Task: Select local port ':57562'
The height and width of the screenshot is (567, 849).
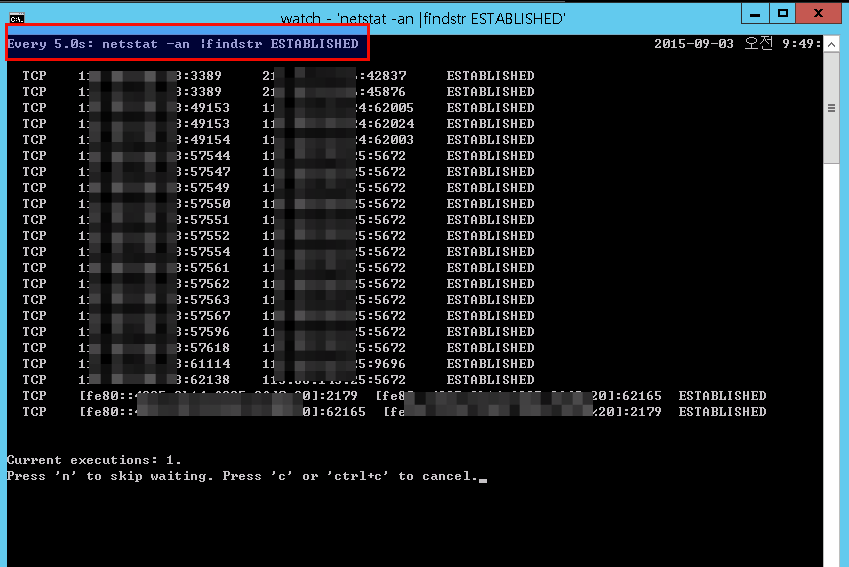Action: (207, 284)
